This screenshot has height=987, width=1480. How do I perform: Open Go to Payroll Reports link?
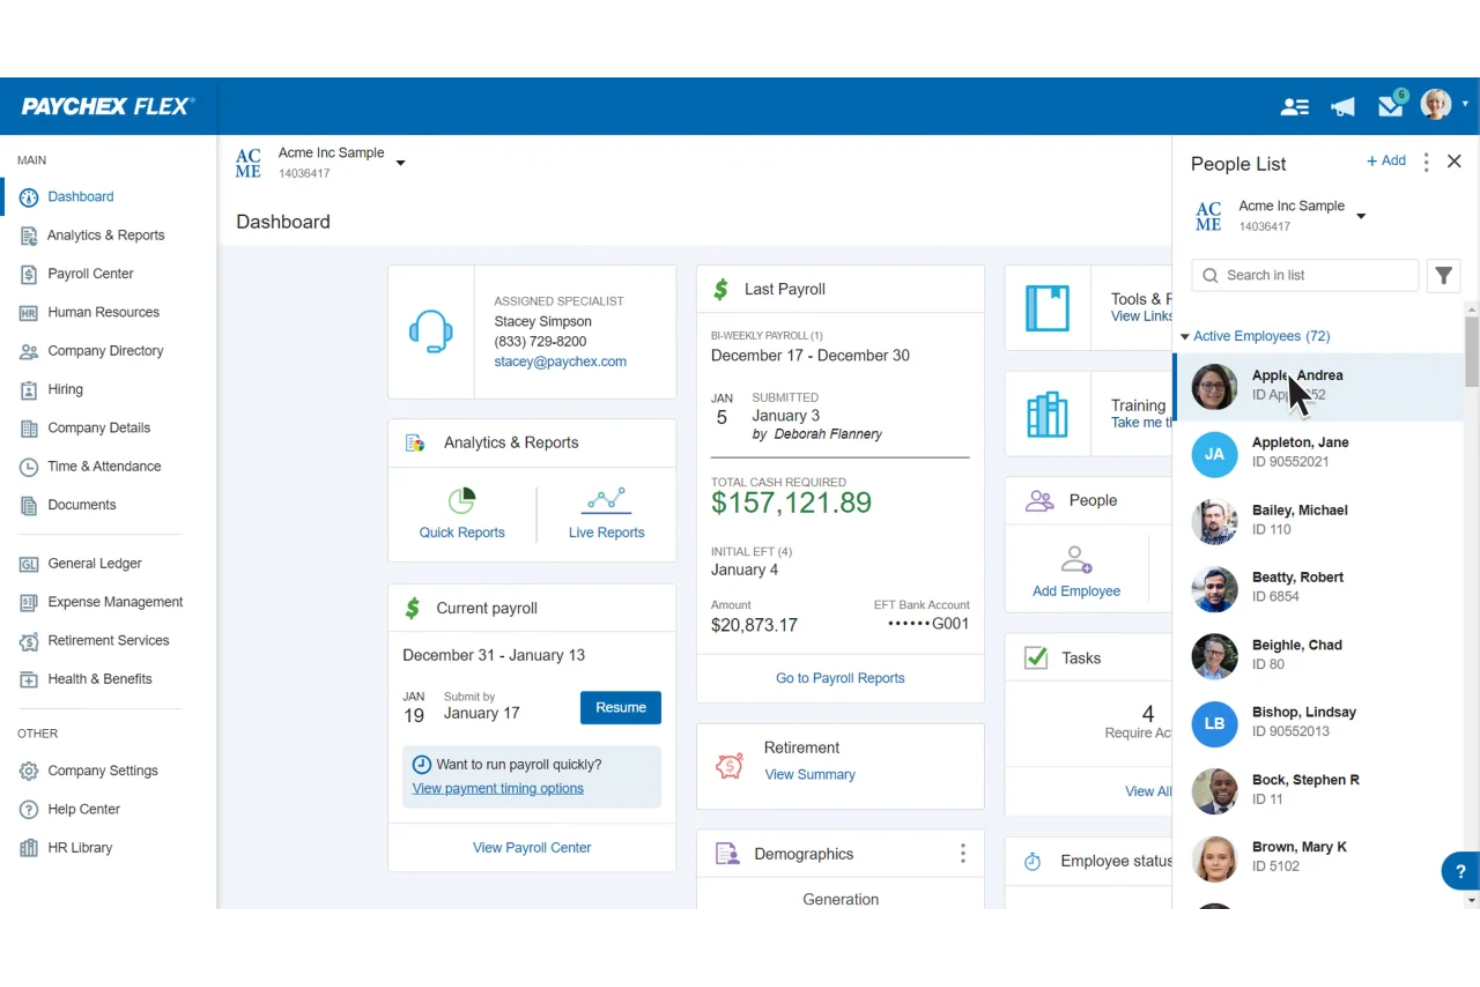[x=840, y=677]
